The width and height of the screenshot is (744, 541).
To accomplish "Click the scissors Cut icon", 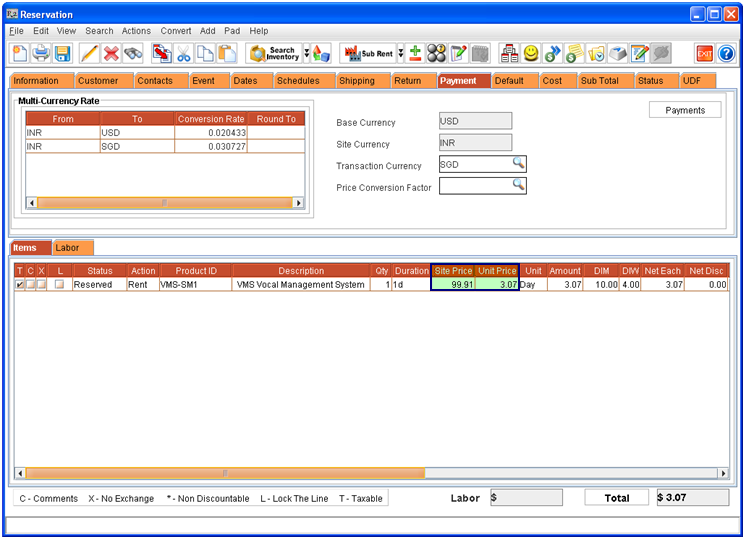I will point(184,54).
